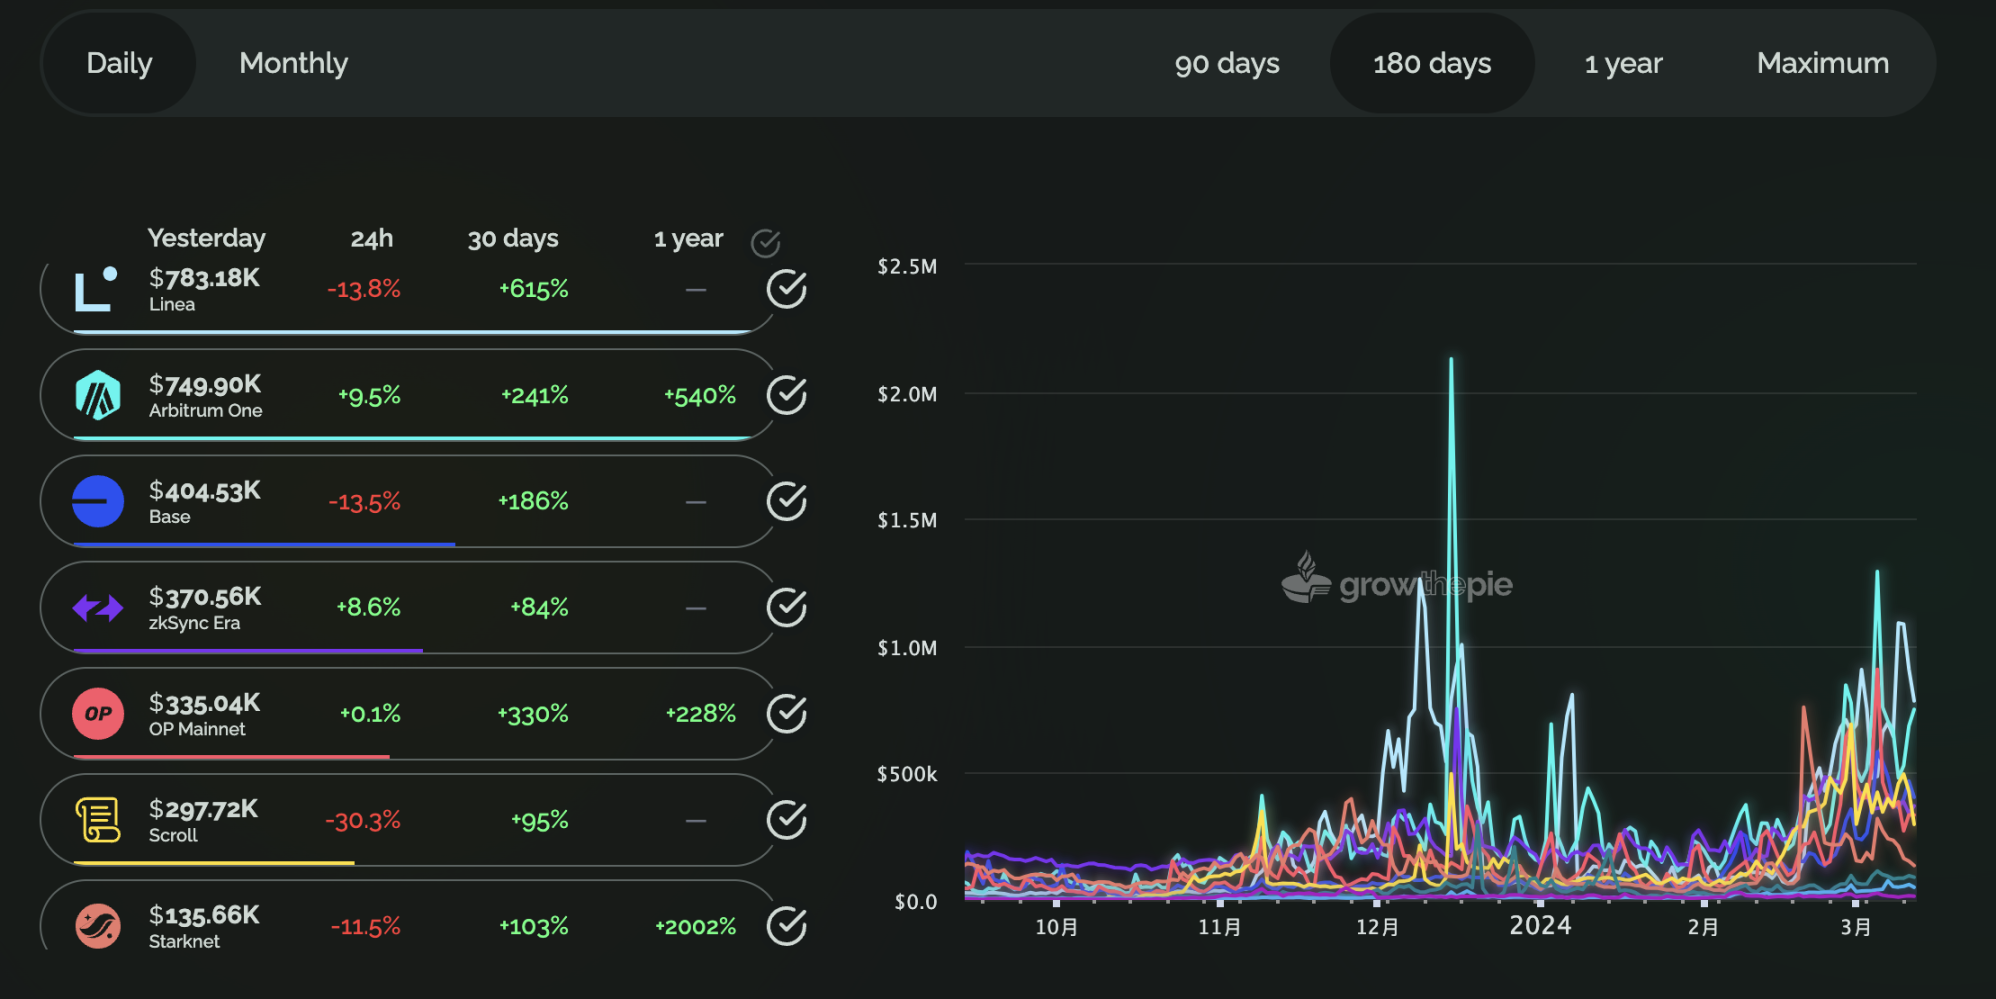Click the Arbitrum One value $749.90K
The height and width of the screenshot is (999, 1996).
tap(205, 384)
